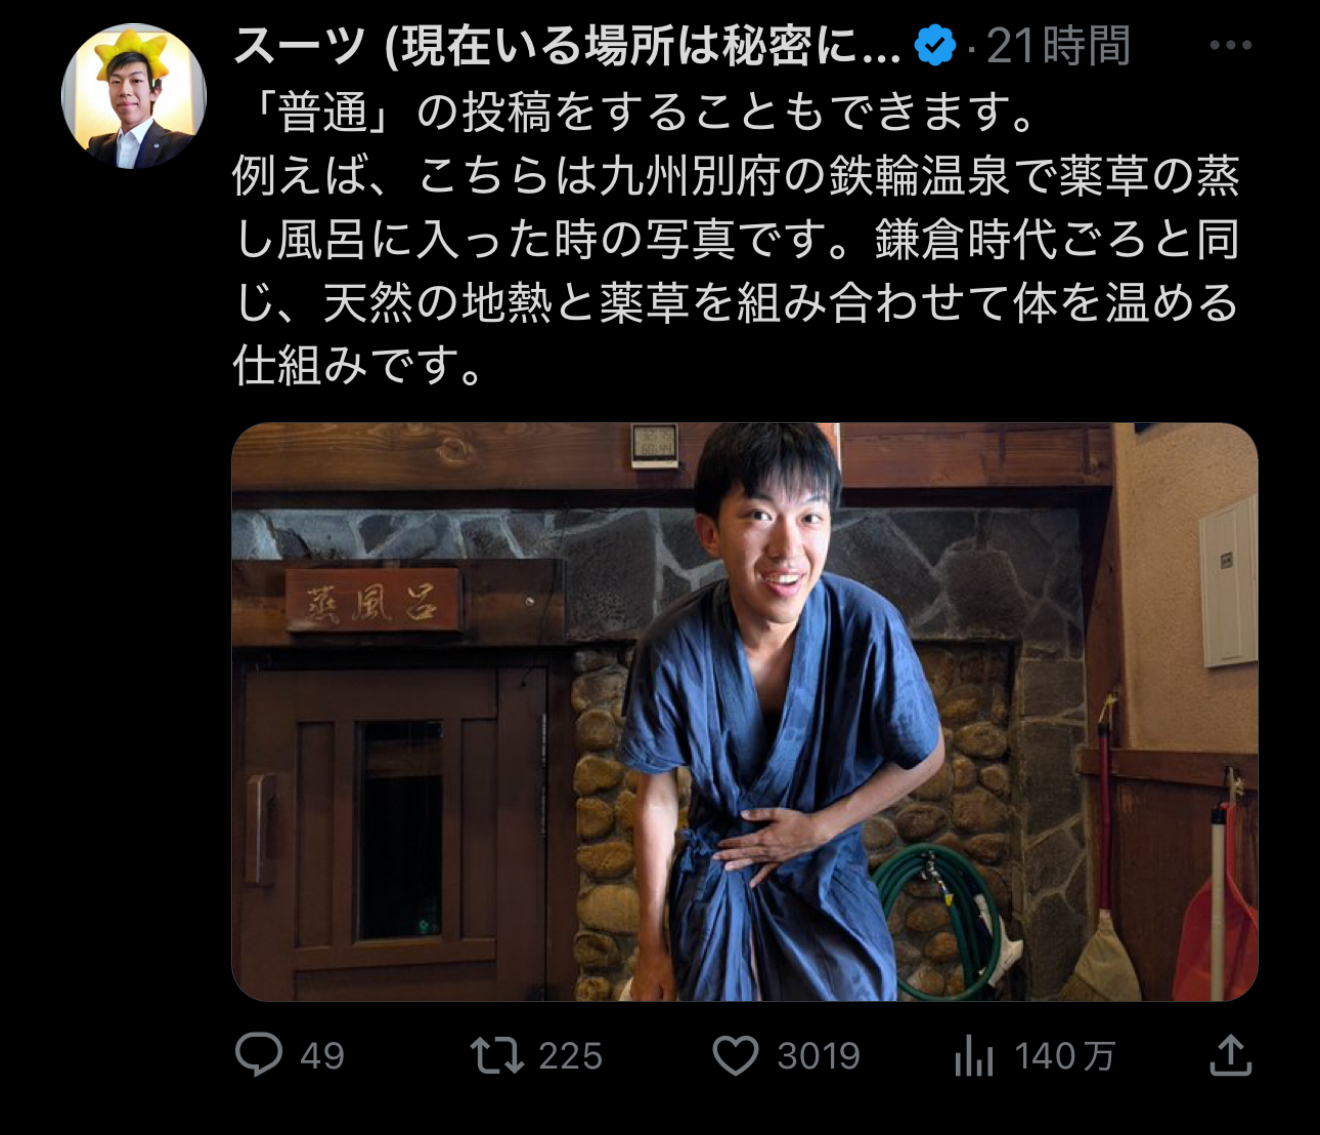The image size is (1320, 1135).
Task: Open the profile avatar with yellow hat
Action: point(134,96)
